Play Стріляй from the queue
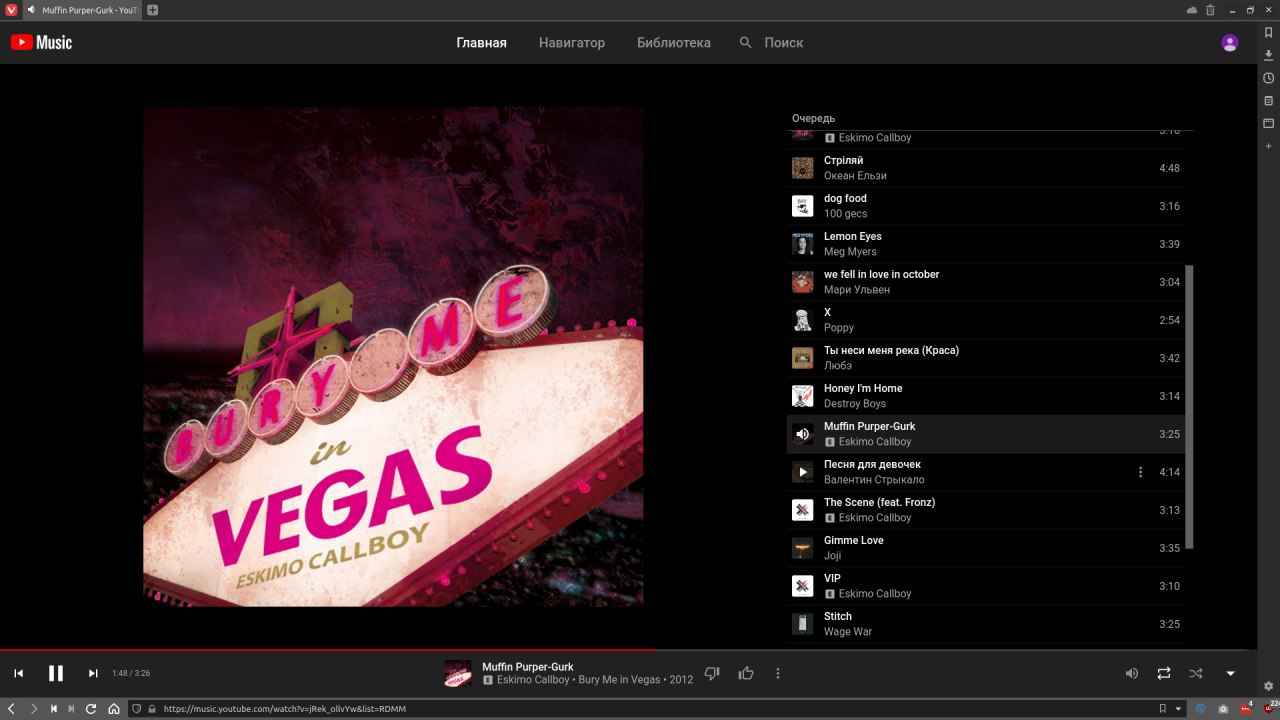 tap(985, 168)
